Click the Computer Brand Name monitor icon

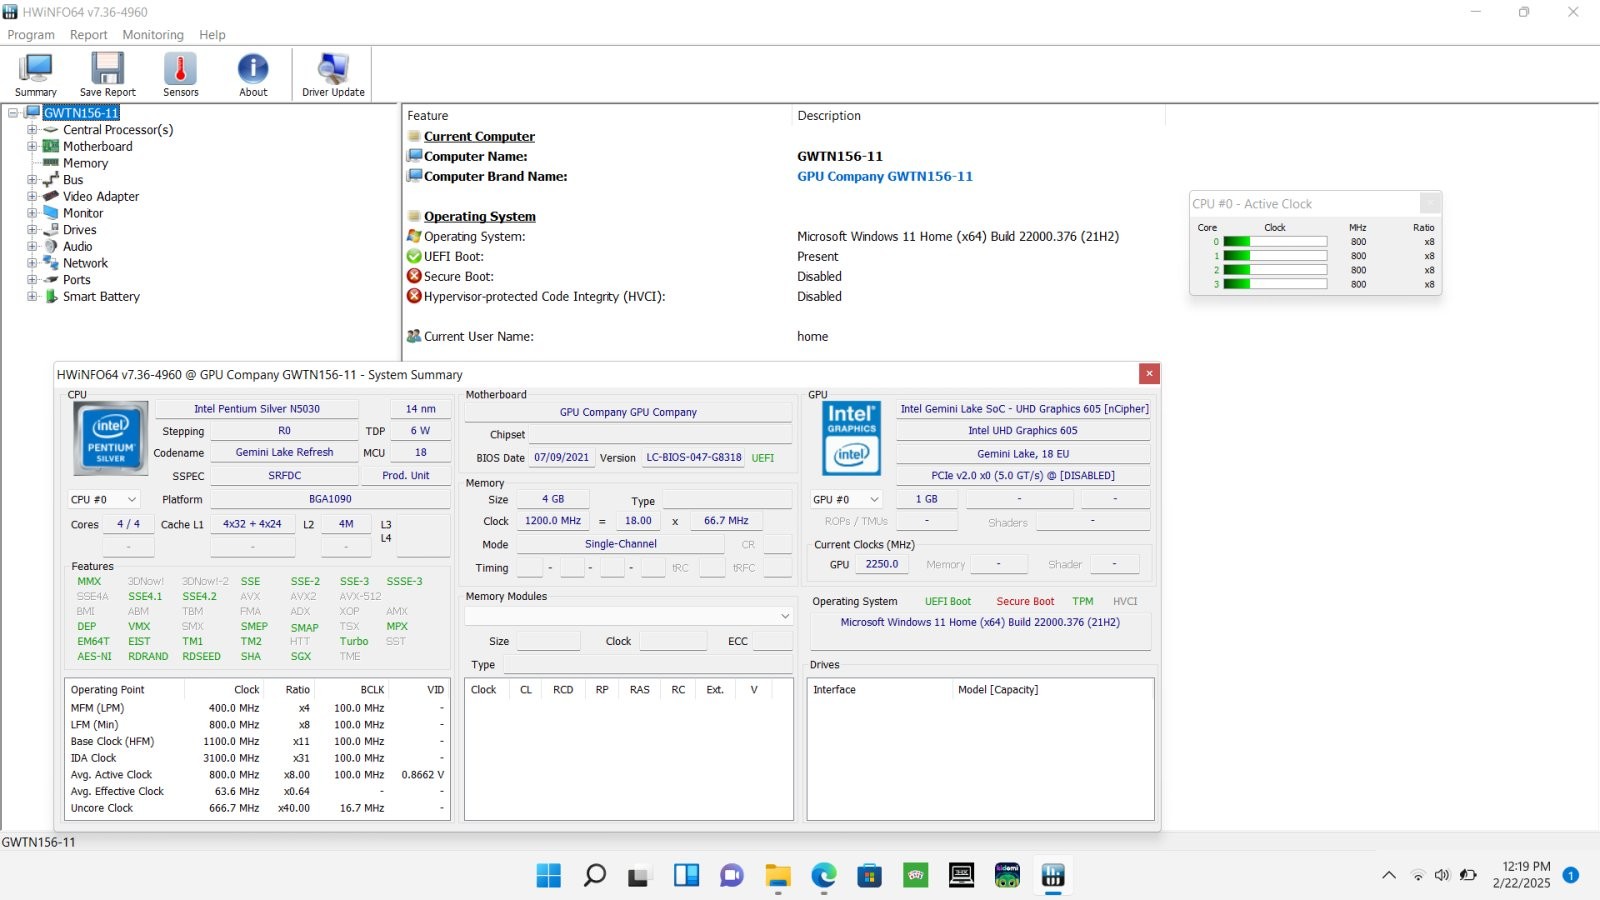point(414,176)
